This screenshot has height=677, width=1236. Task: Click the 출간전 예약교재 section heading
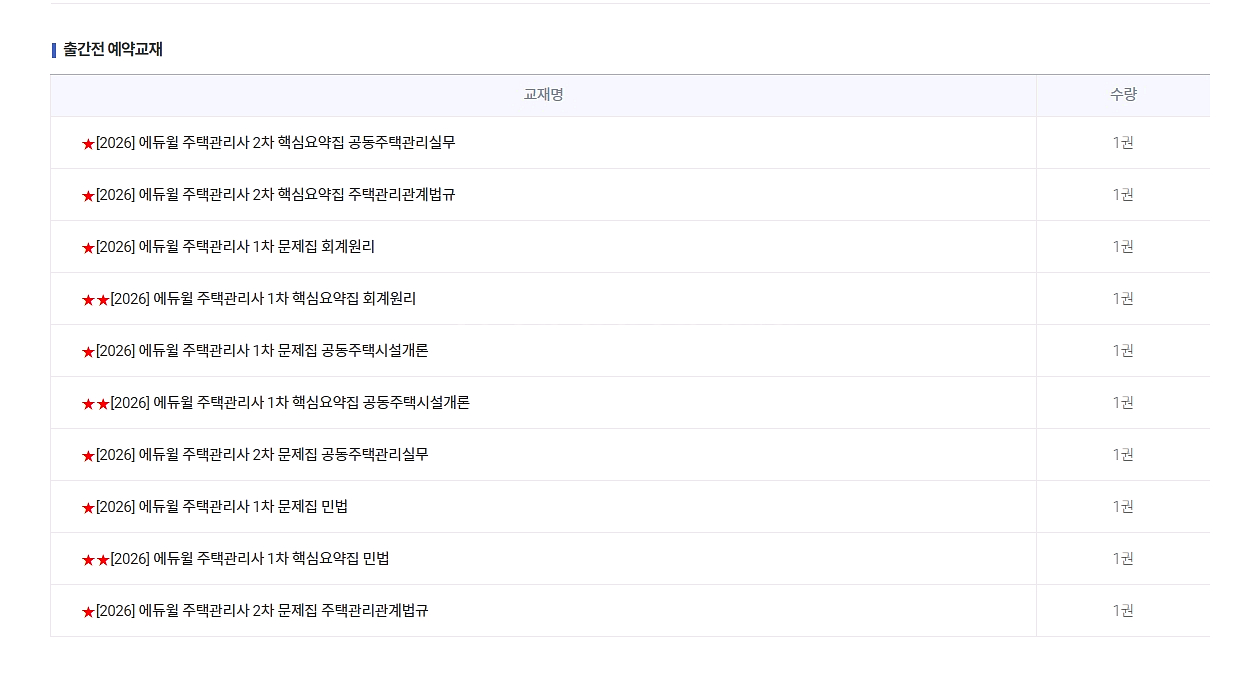pos(112,50)
